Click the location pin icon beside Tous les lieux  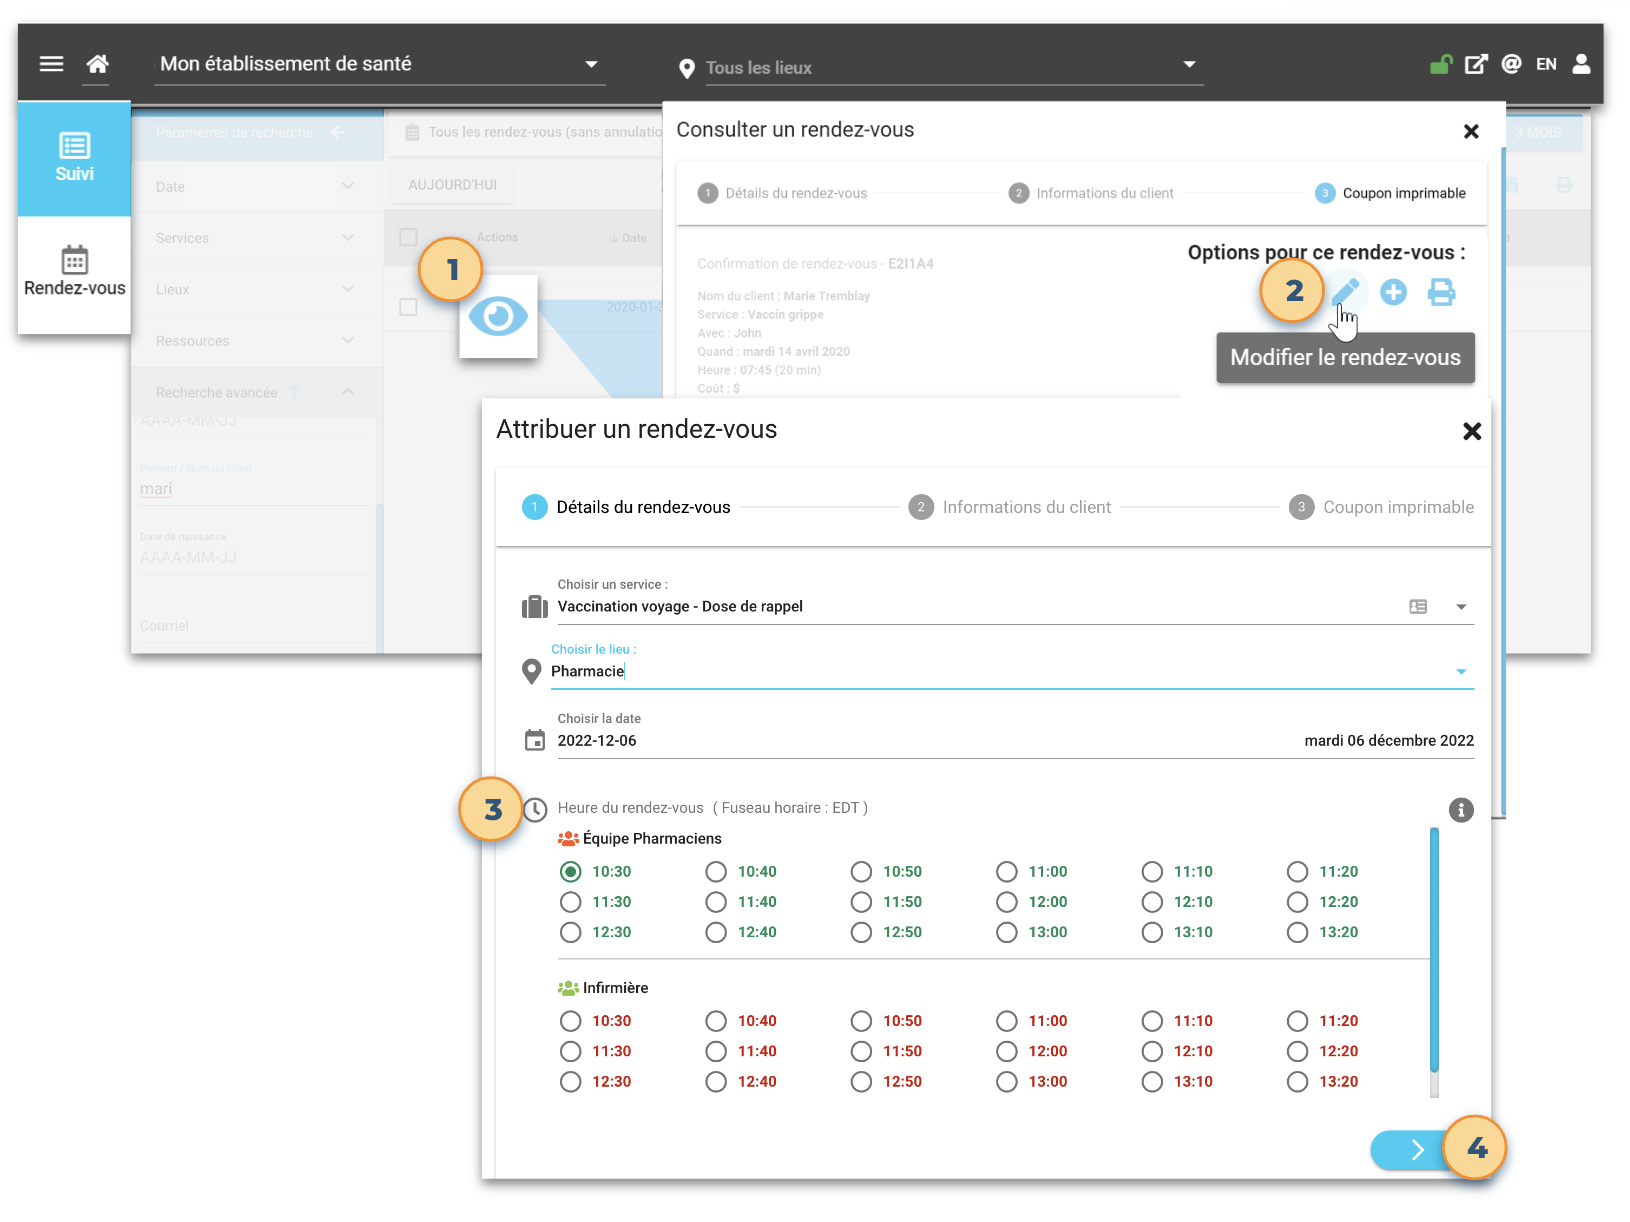(x=687, y=68)
